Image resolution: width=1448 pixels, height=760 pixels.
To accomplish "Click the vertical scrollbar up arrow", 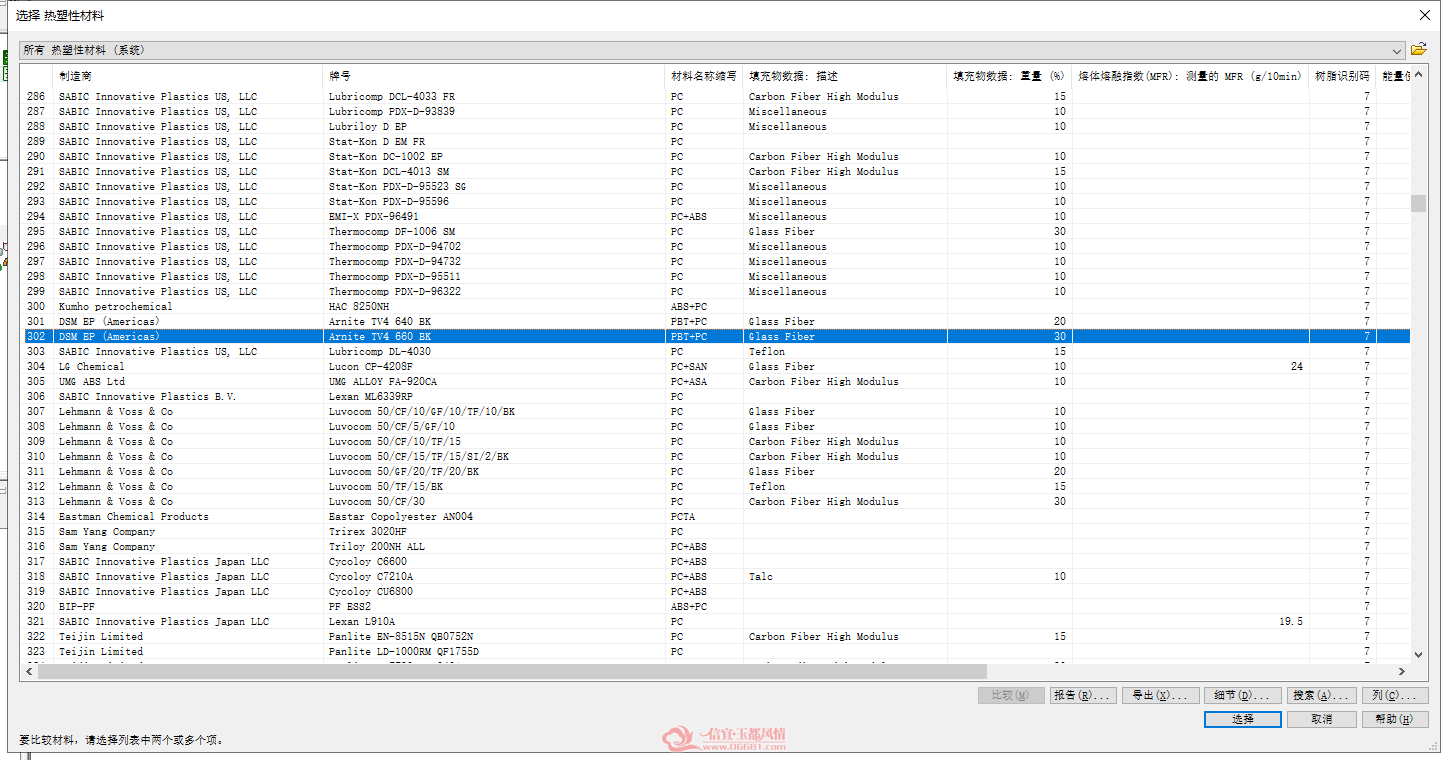I will point(1418,73).
